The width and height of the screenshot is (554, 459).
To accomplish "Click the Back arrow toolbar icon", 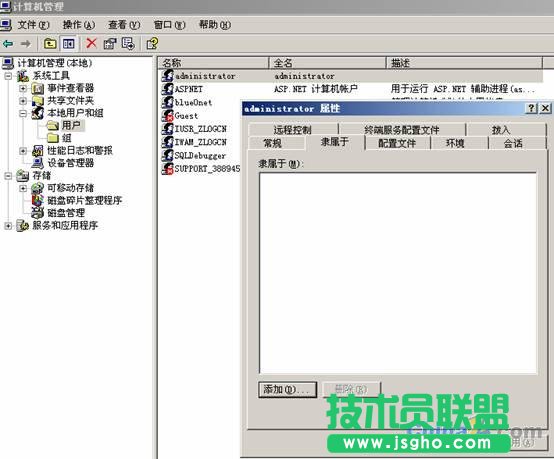I will tap(8, 44).
